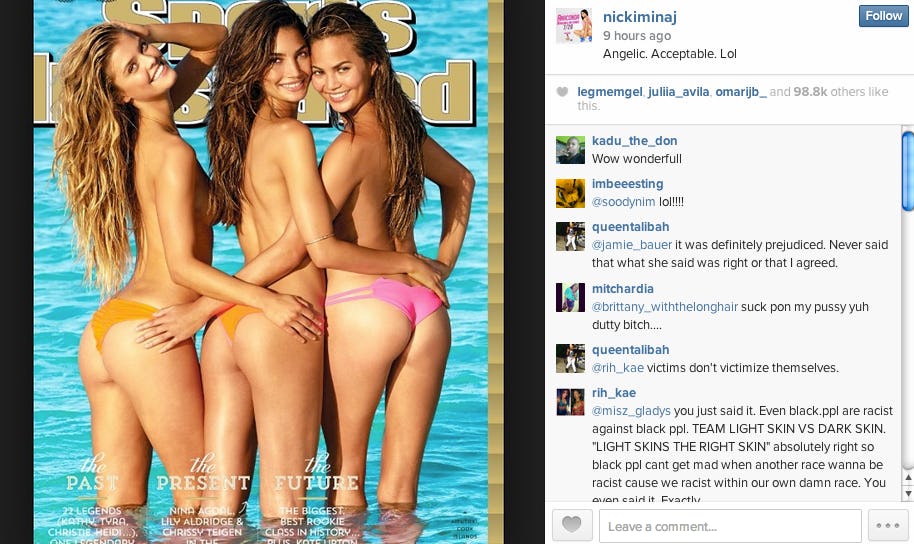The height and width of the screenshot is (544, 914).
Task: Open juliia_avila's profile from likes
Action: click(x=679, y=92)
